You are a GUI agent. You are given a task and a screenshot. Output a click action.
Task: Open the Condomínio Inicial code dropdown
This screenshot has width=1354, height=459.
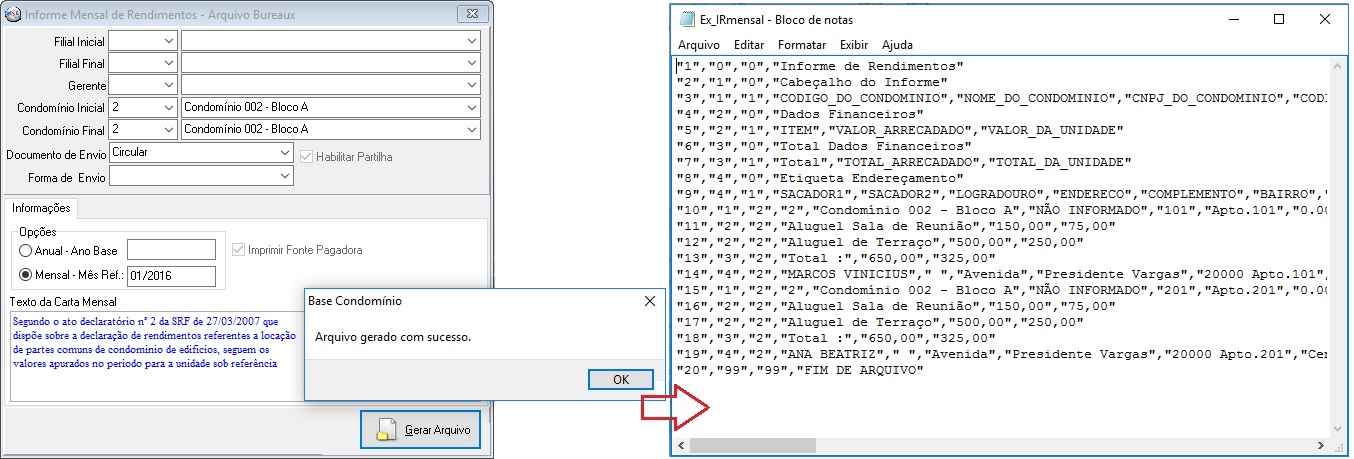(x=168, y=107)
